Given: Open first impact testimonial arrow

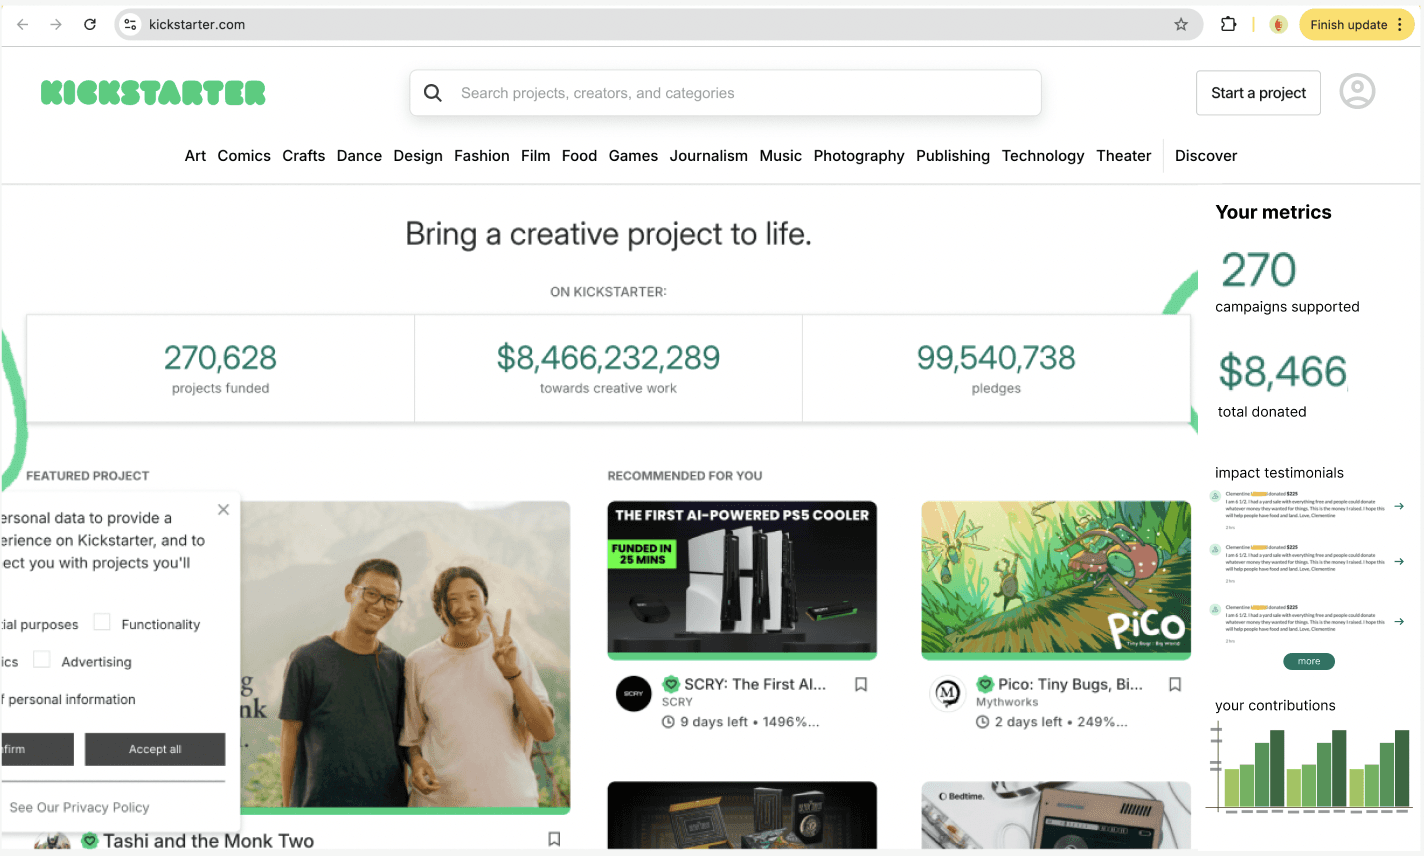Looking at the screenshot, I should (1399, 506).
